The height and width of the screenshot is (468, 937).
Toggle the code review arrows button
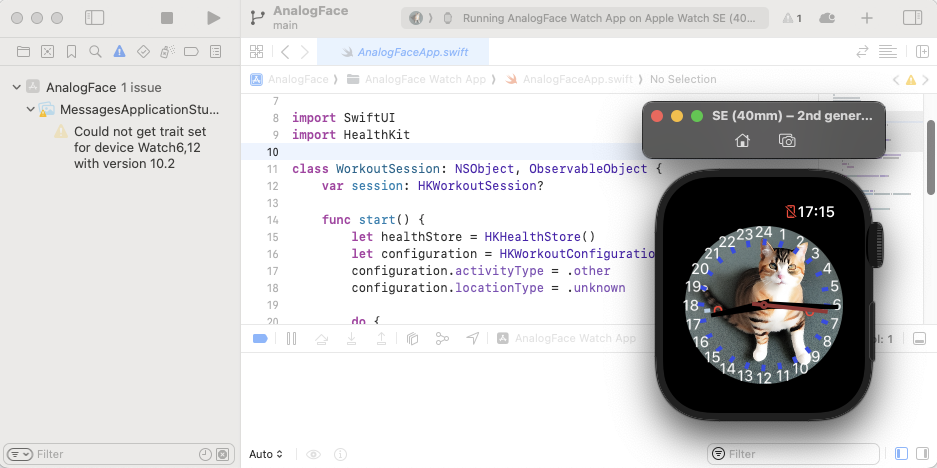[862, 52]
